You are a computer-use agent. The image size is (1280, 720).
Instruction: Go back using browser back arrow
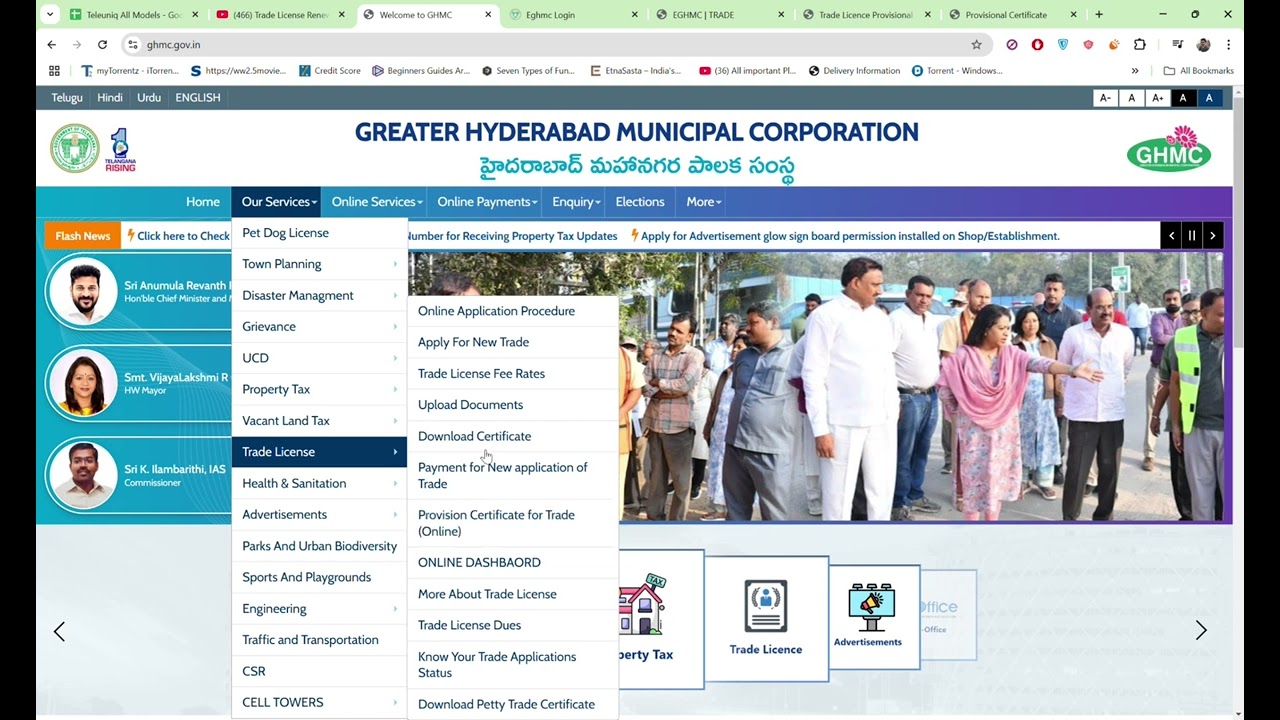tap(52, 45)
